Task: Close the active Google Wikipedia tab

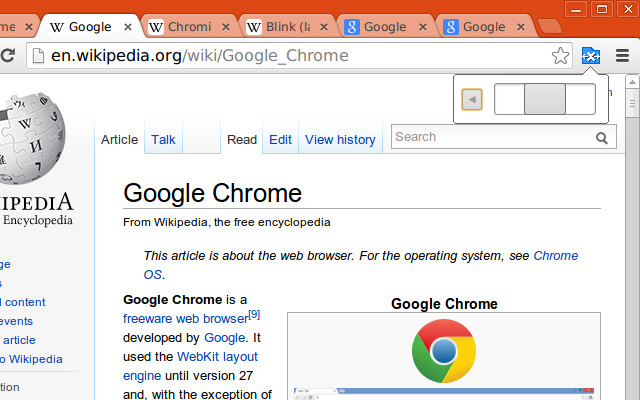Action: point(128,27)
